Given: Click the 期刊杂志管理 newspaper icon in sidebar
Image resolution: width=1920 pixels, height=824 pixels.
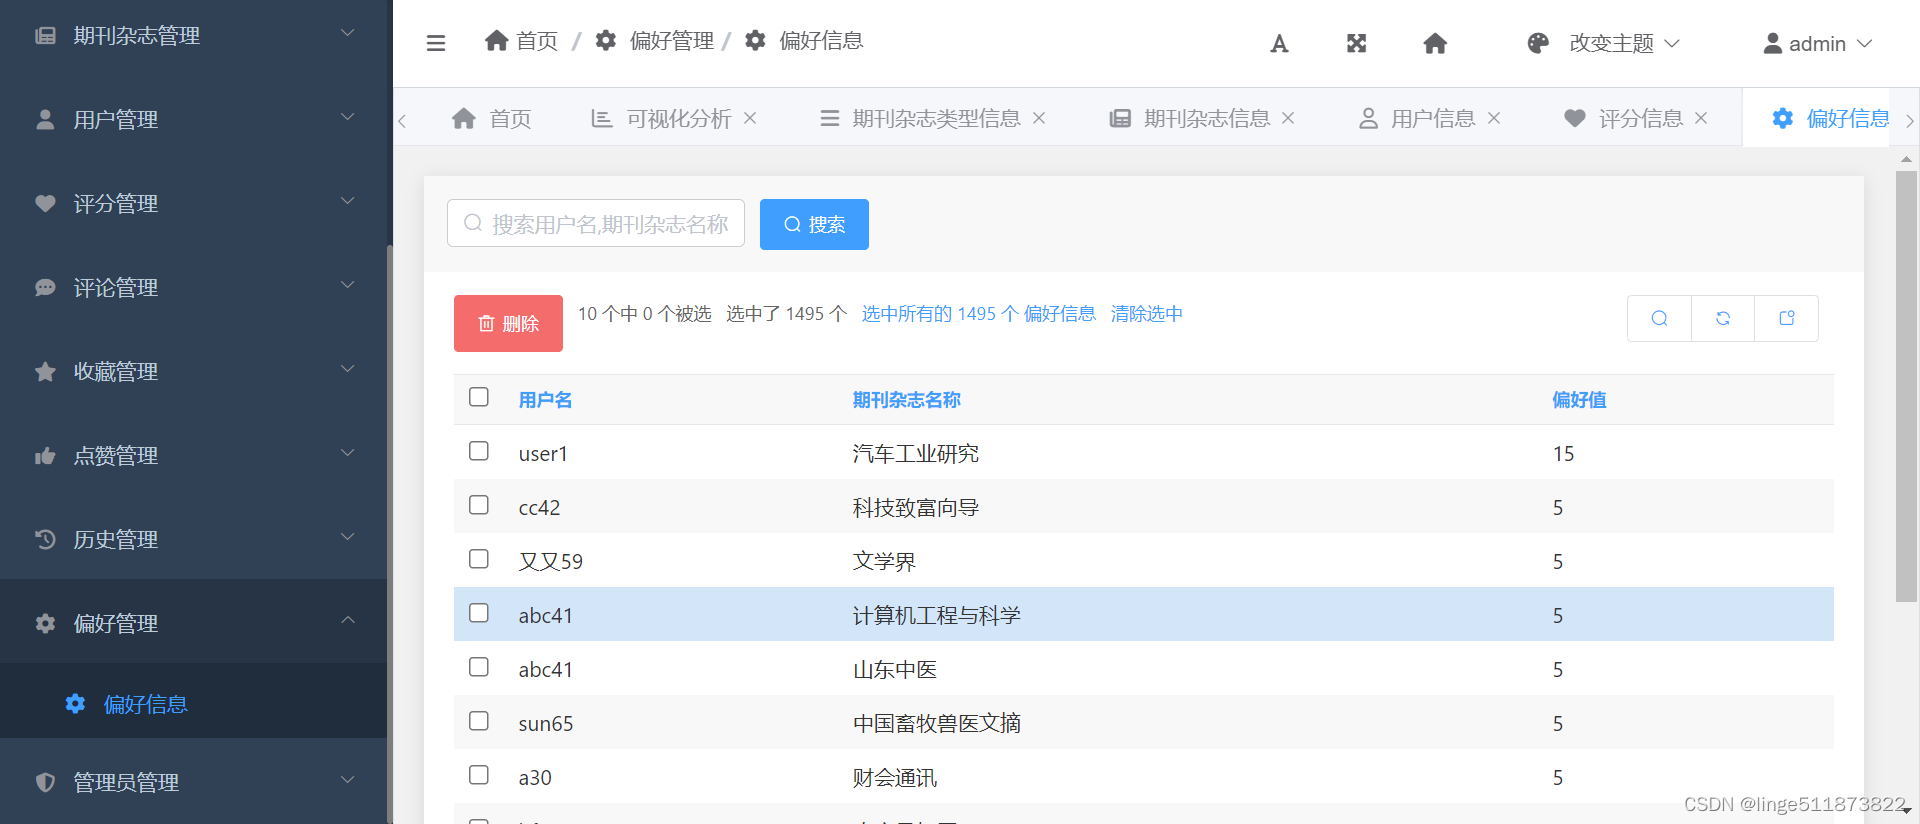Looking at the screenshot, I should (x=45, y=35).
